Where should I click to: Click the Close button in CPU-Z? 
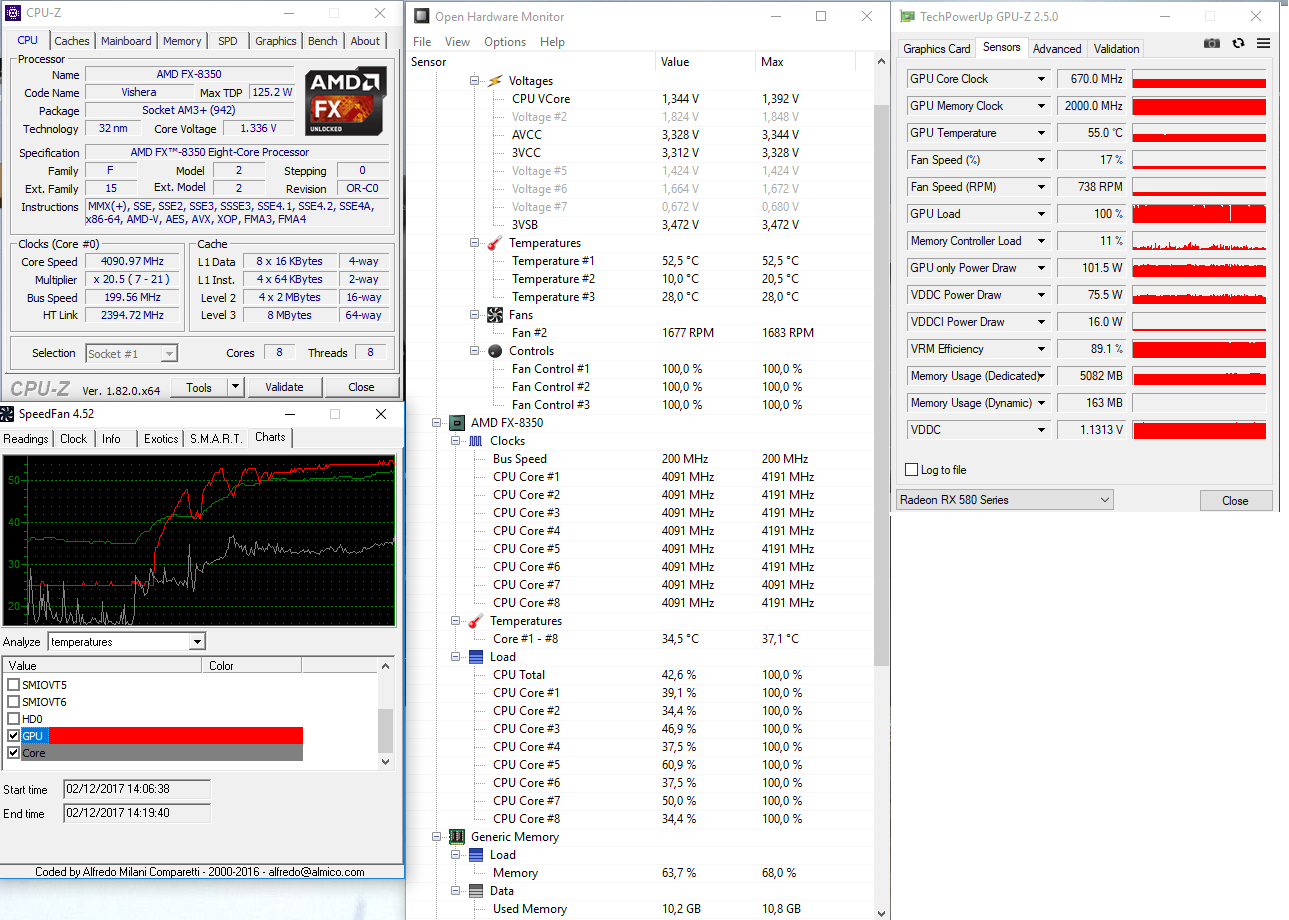point(361,387)
